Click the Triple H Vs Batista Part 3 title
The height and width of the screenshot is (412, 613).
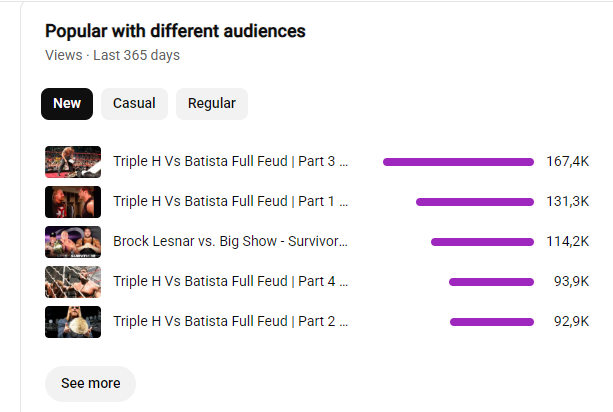pyautogui.click(x=230, y=161)
